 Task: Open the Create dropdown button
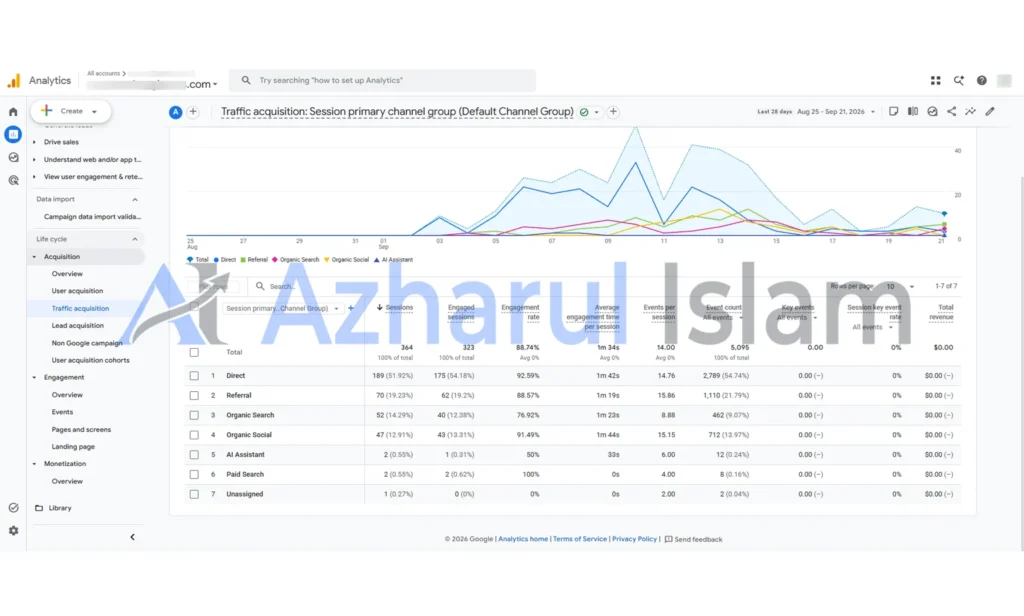pyautogui.click(x=71, y=111)
